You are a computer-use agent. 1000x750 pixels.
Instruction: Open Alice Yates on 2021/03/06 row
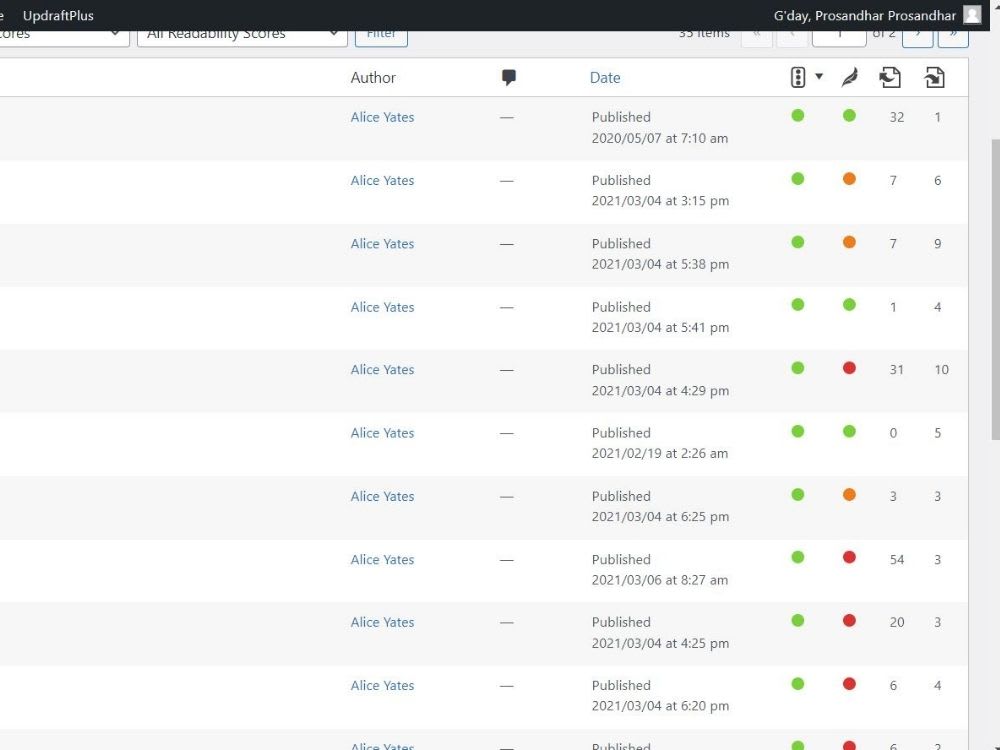click(382, 559)
